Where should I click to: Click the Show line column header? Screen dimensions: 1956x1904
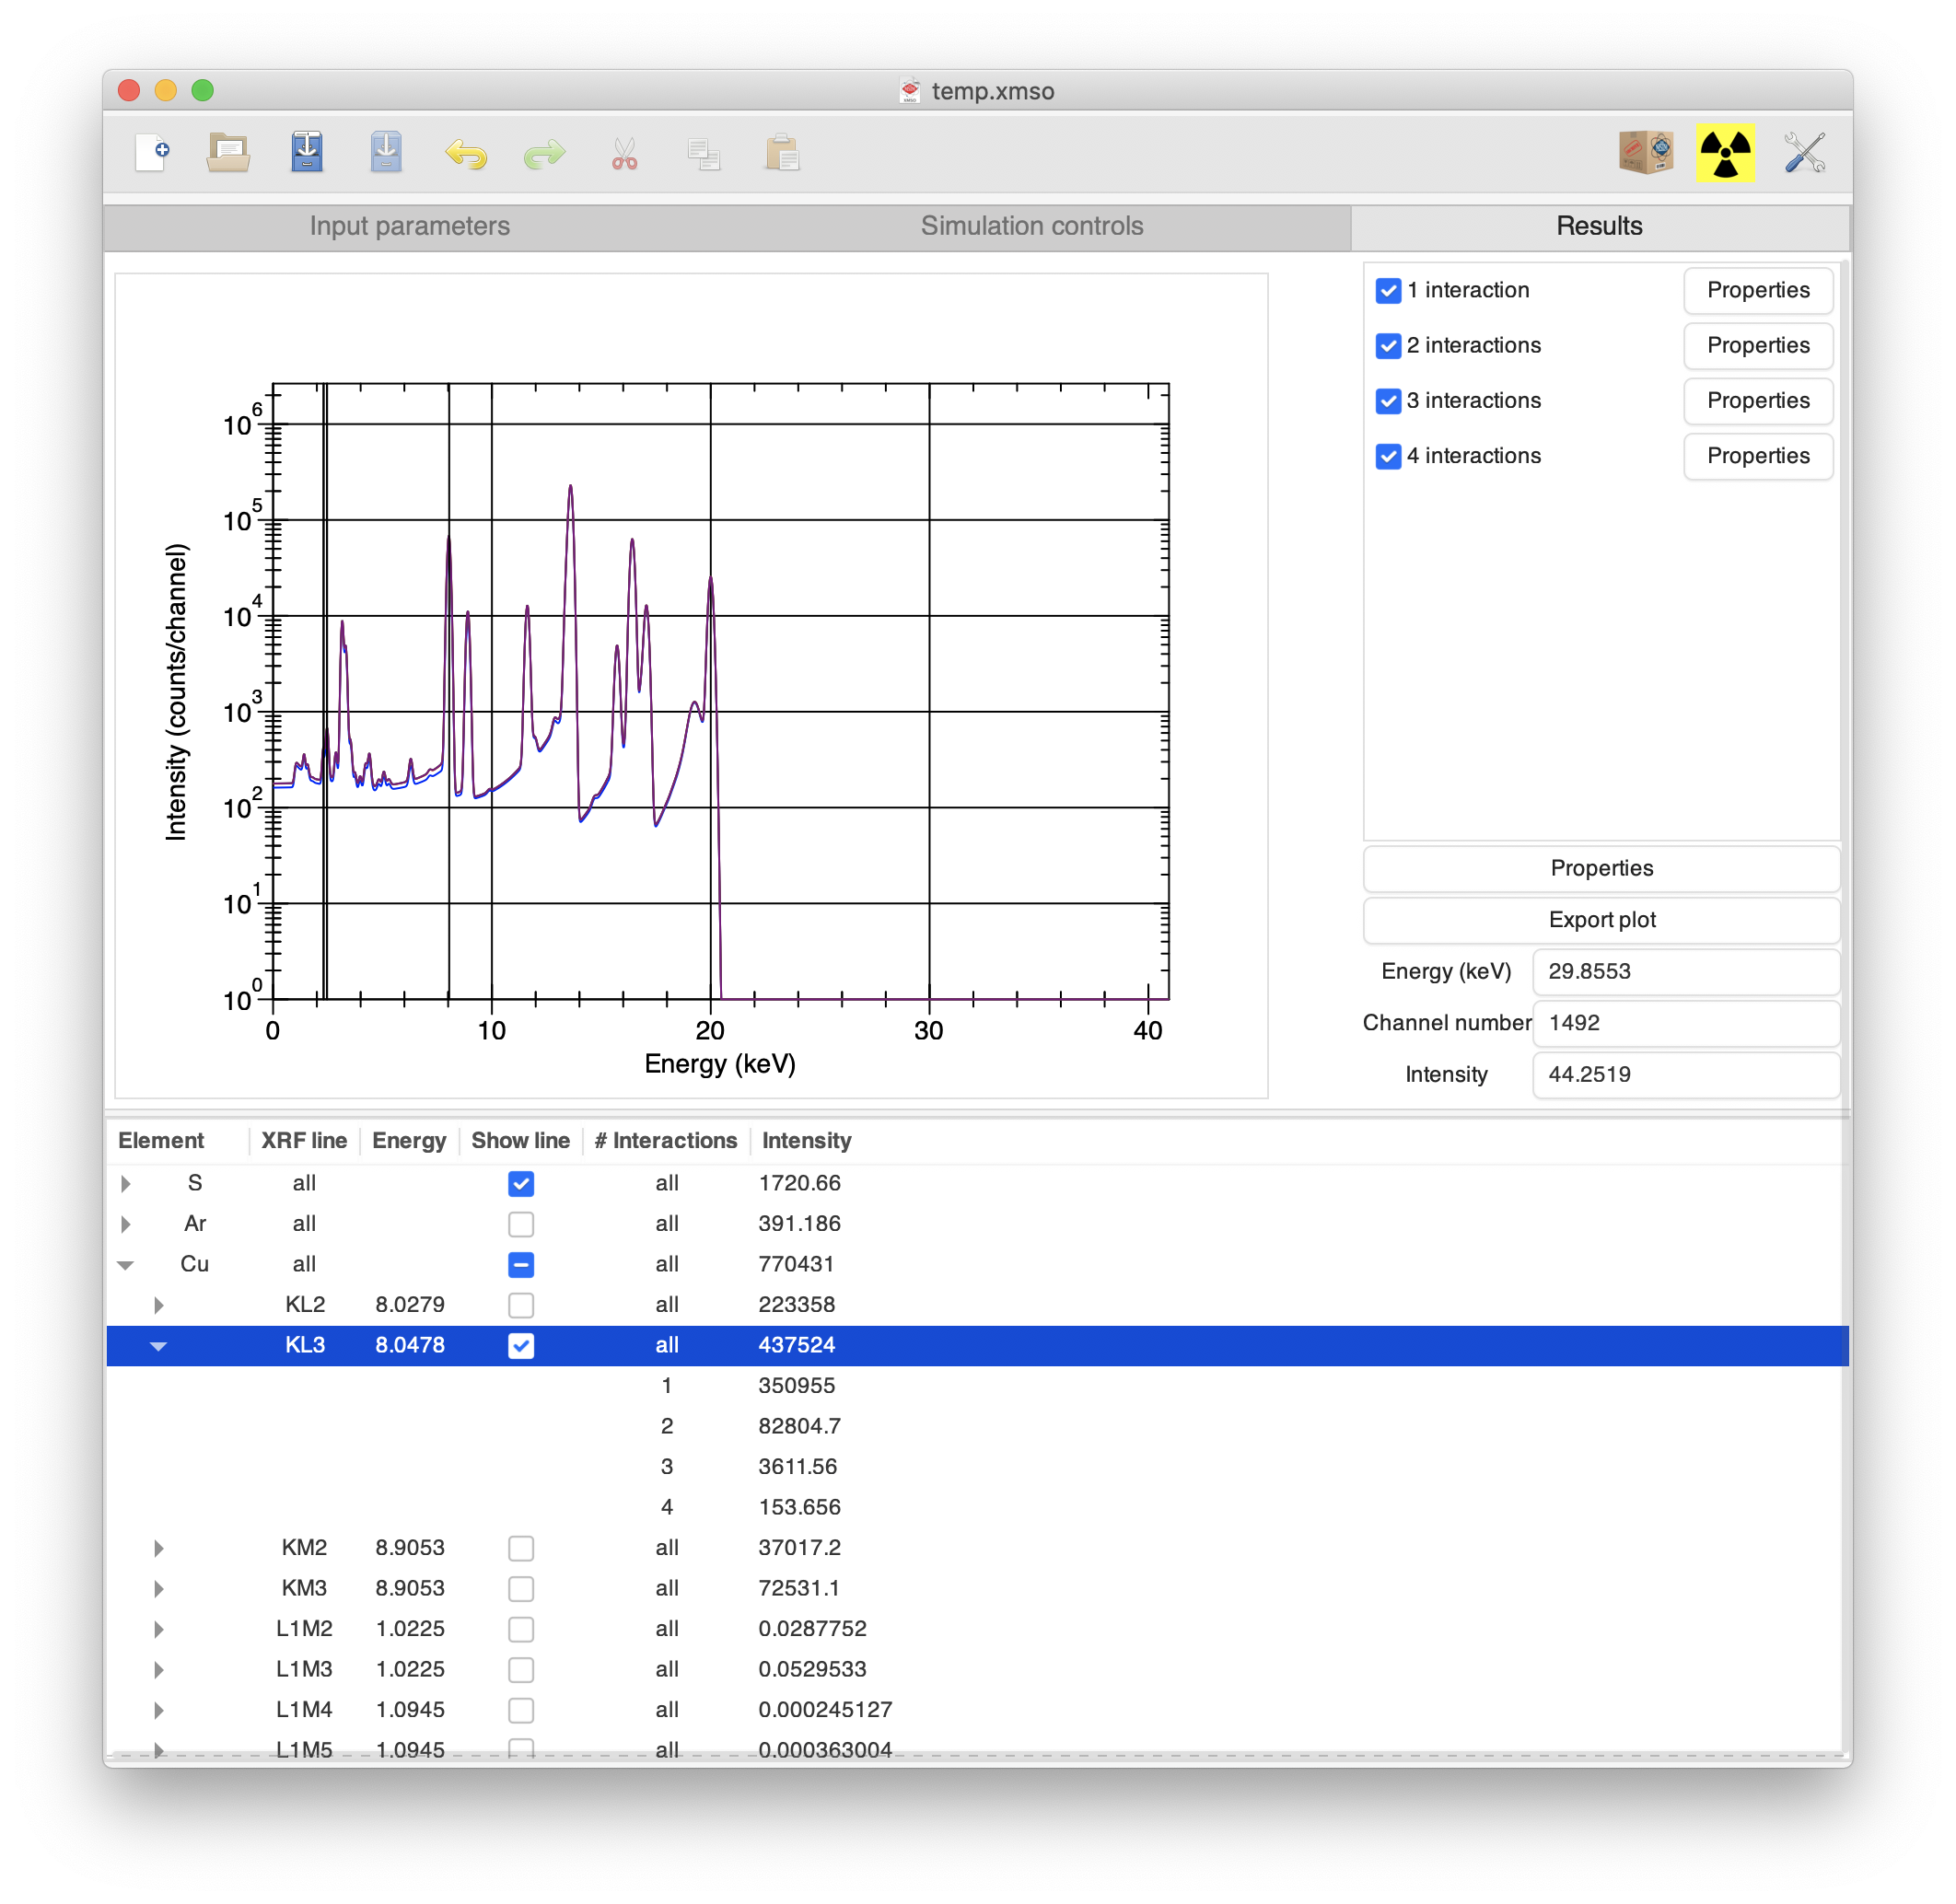tap(520, 1140)
